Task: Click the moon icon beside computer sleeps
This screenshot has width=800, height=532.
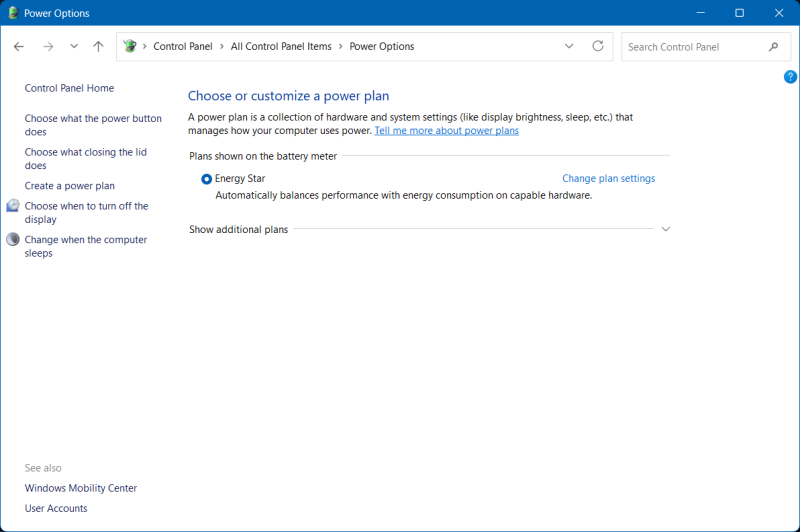Action: tap(13, 240)
